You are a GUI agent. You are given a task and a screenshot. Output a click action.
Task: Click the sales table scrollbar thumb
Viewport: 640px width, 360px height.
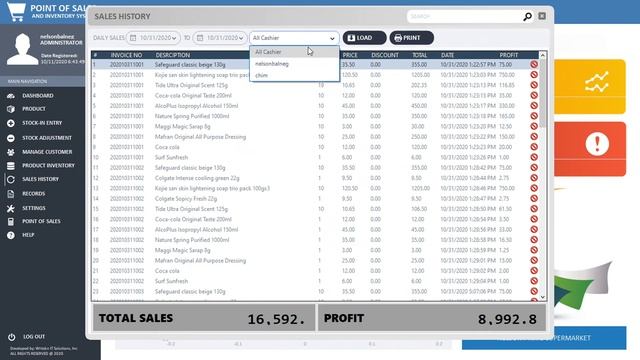tap(542, 93)
